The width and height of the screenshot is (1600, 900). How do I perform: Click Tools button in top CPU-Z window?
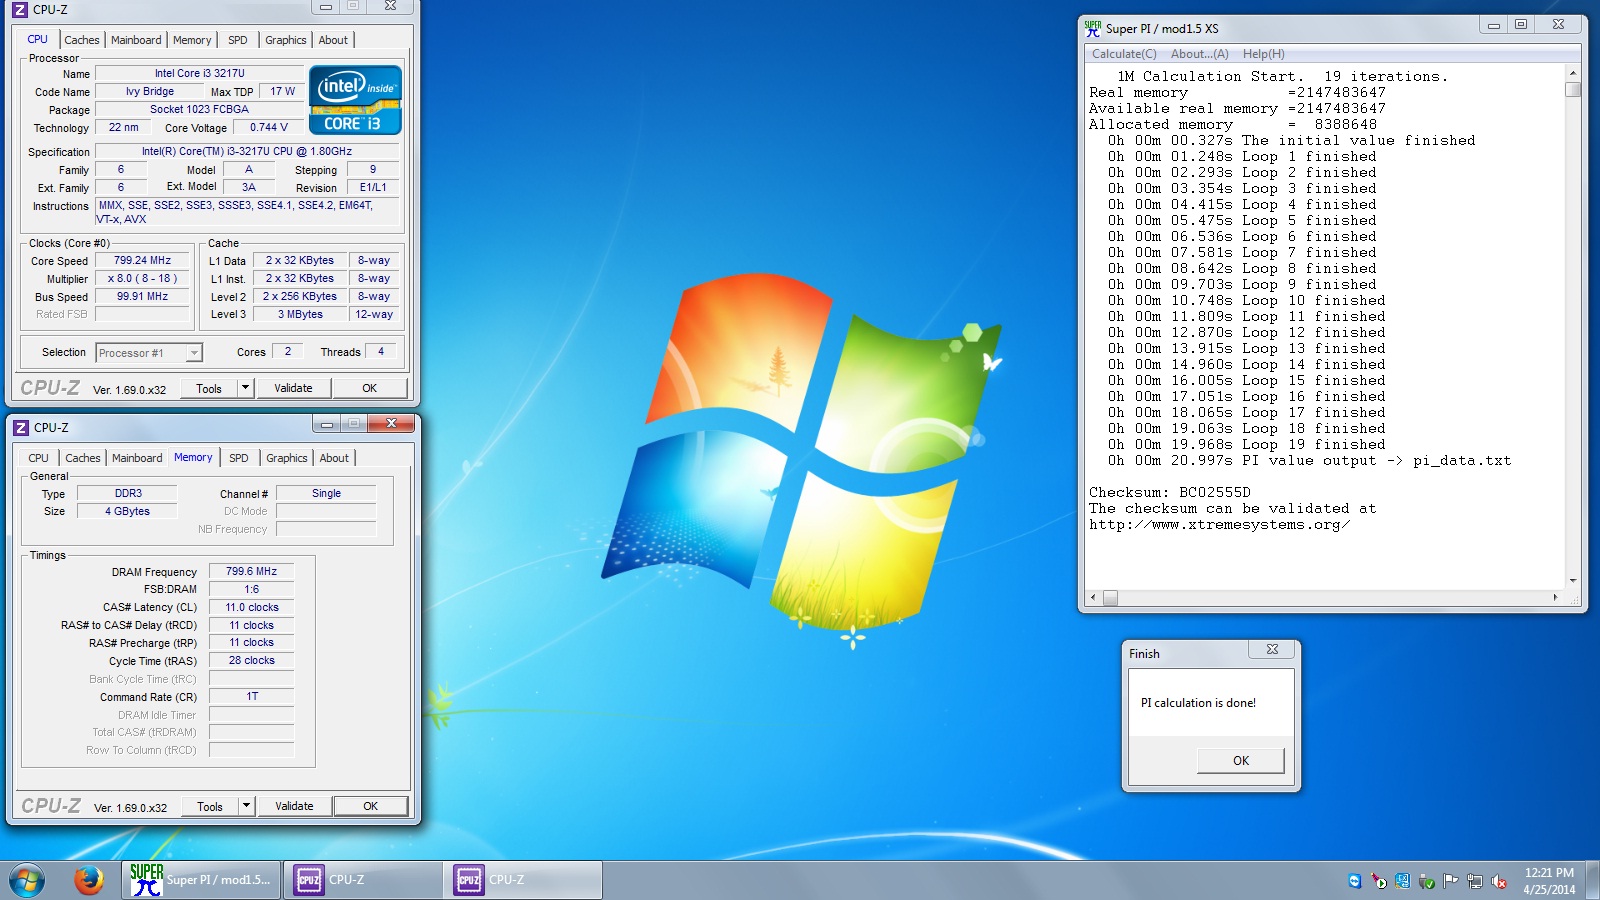209,388
